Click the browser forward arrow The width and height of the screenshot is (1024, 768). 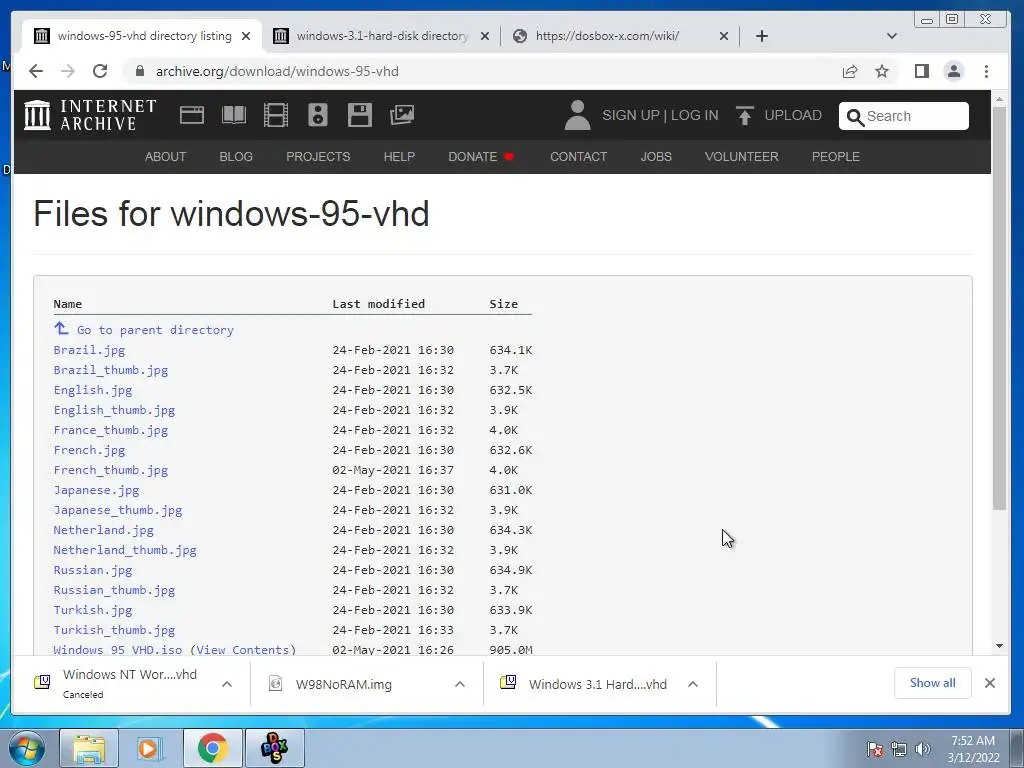68,71
